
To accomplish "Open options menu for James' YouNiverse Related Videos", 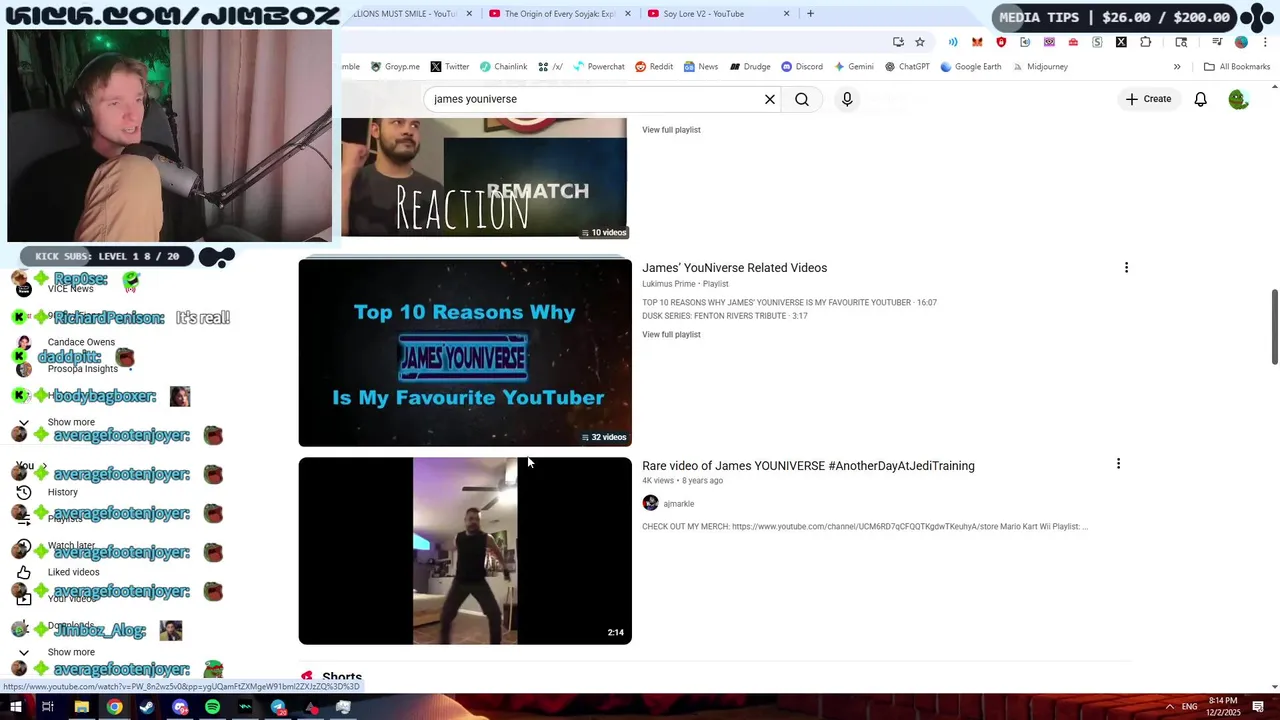I will (x=1126, y=268).
